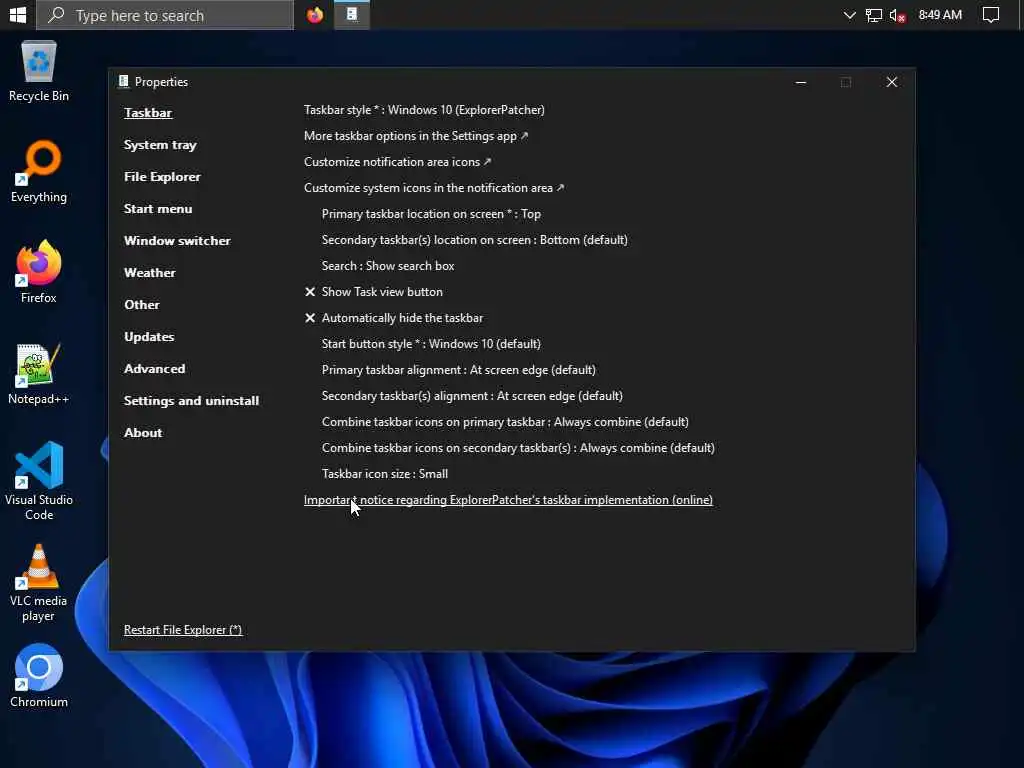Open Important notice regarding ExplorerPatcher's taskbar link
The width and height of the screenshot is (1024, 768).
pos(508,500)
